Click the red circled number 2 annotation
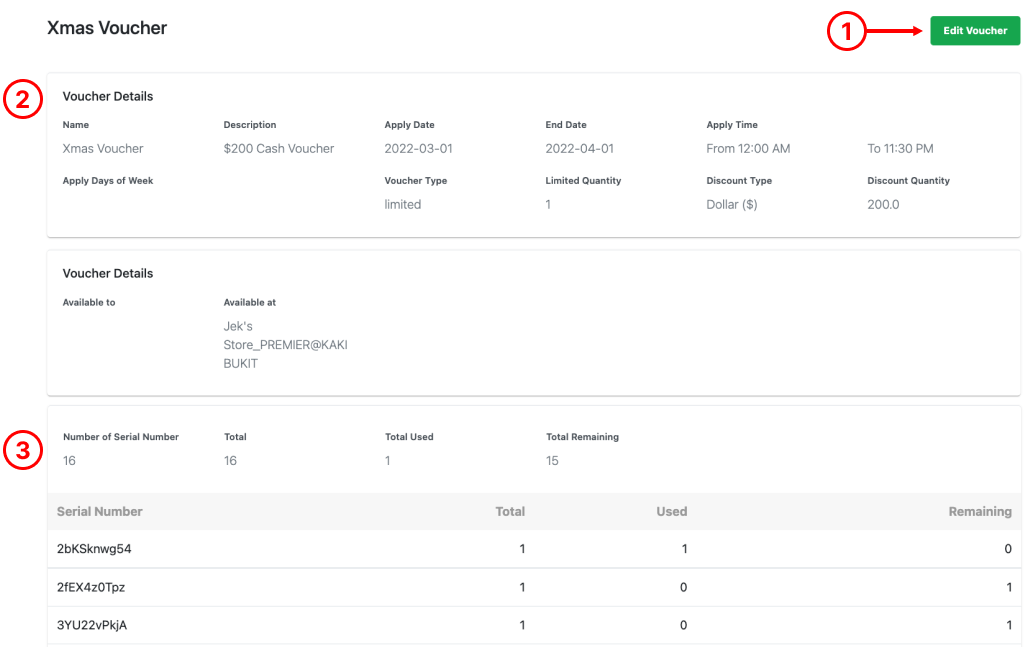Image resolution: width=1030 pixels, height=654 pixels. point(23,99)
